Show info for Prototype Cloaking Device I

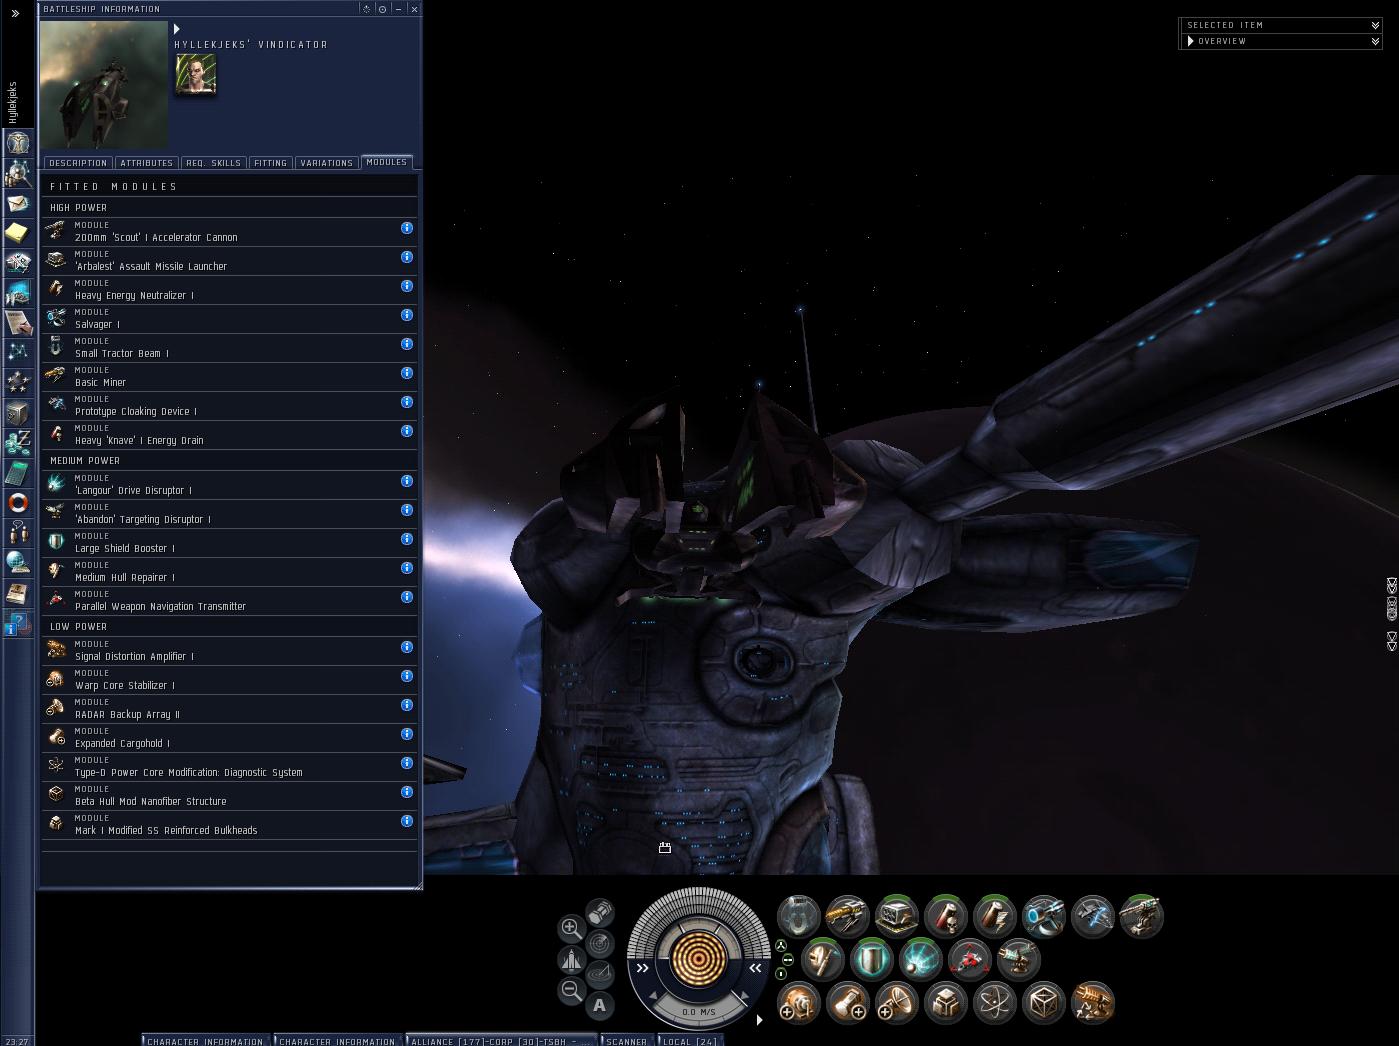point(407,402)
